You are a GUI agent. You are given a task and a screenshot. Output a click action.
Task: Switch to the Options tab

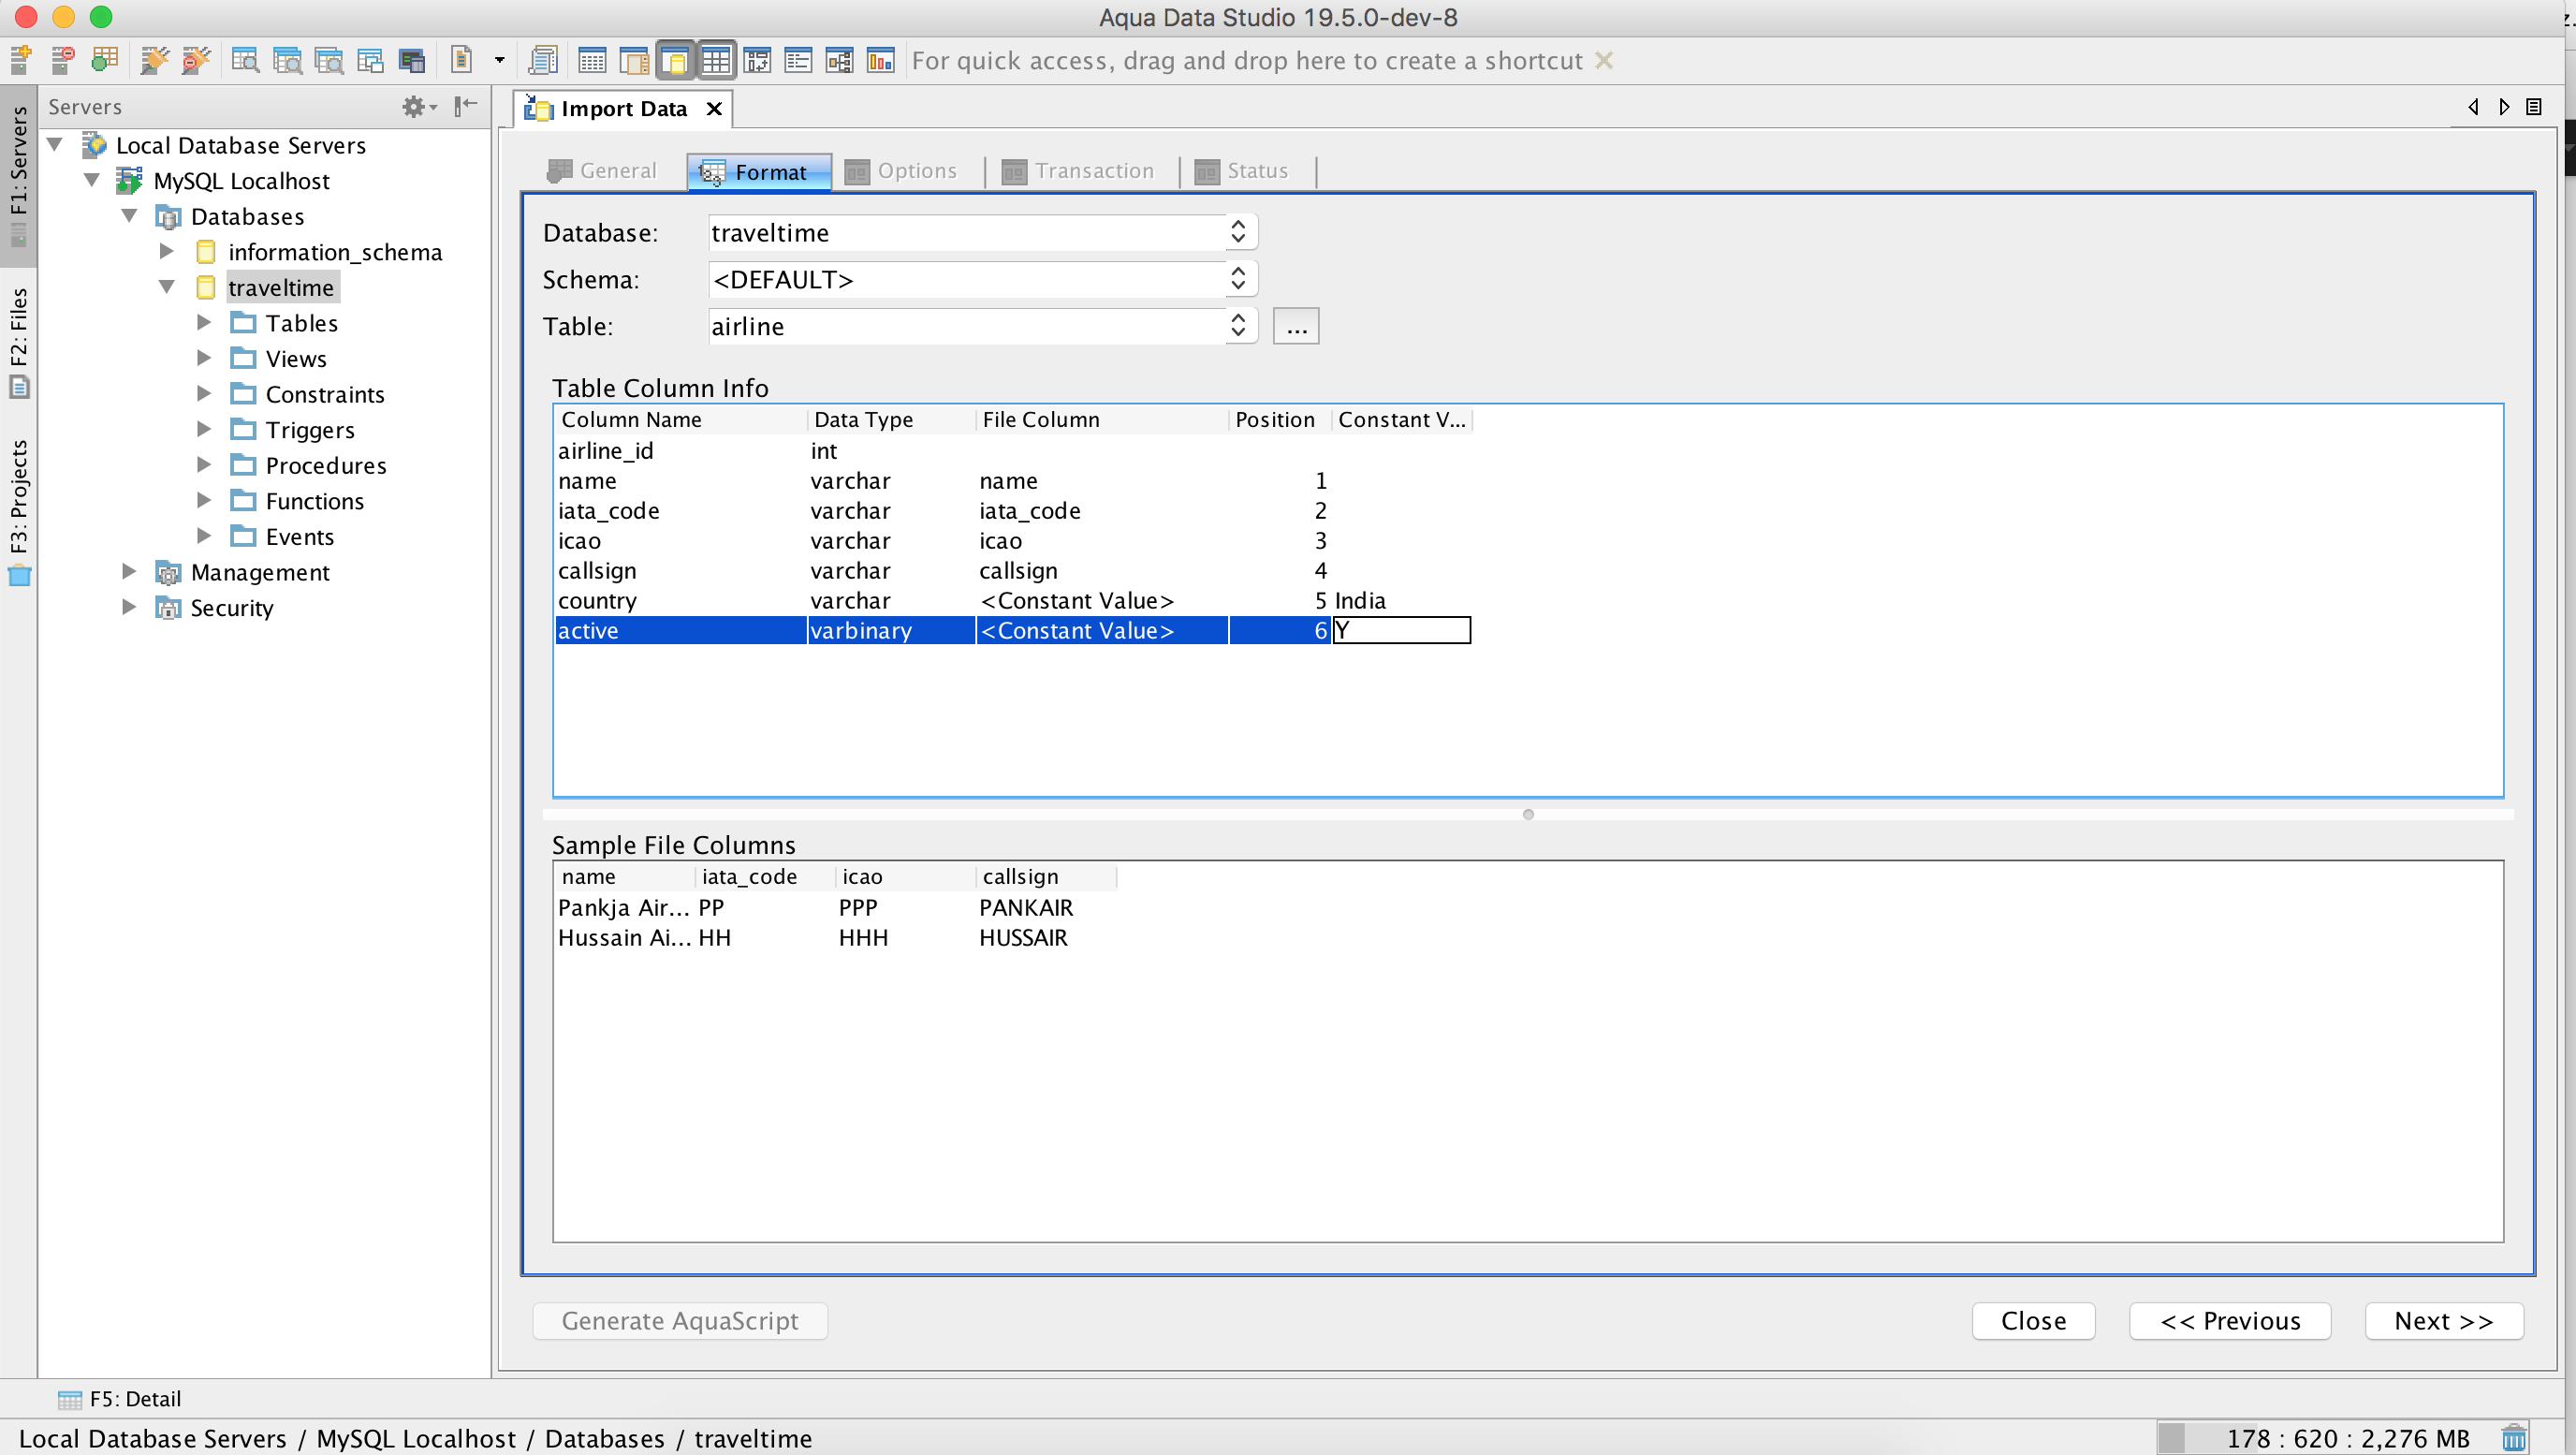click(901, 171)
